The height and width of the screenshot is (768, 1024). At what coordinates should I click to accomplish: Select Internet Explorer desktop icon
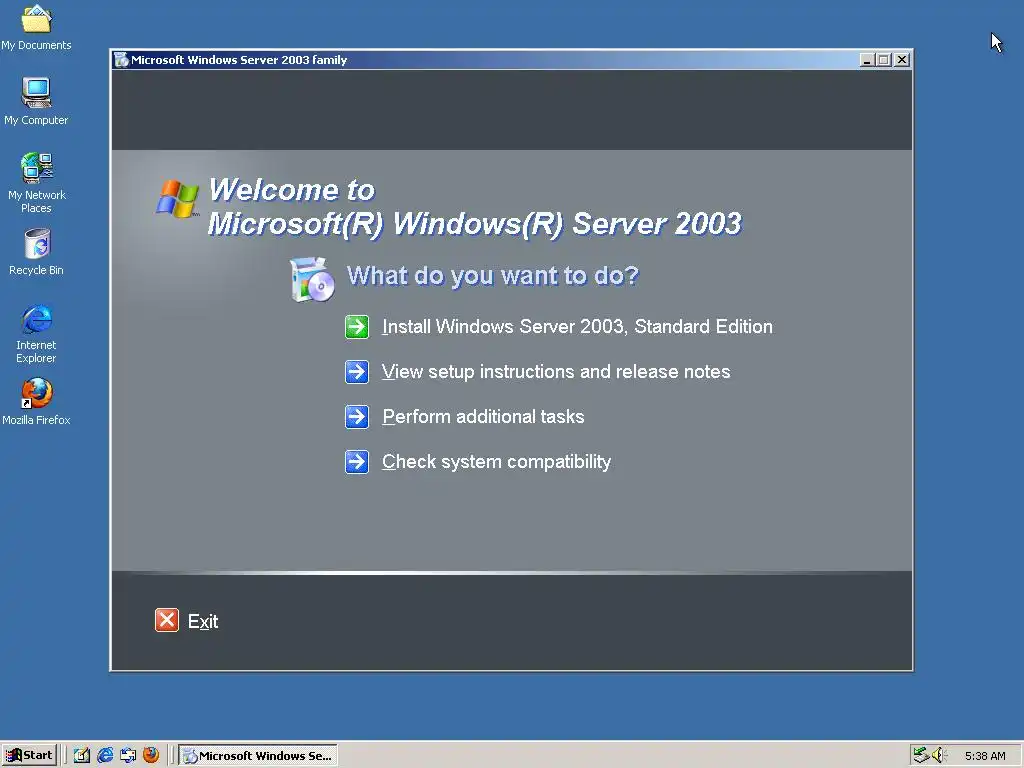coord(36,334)
